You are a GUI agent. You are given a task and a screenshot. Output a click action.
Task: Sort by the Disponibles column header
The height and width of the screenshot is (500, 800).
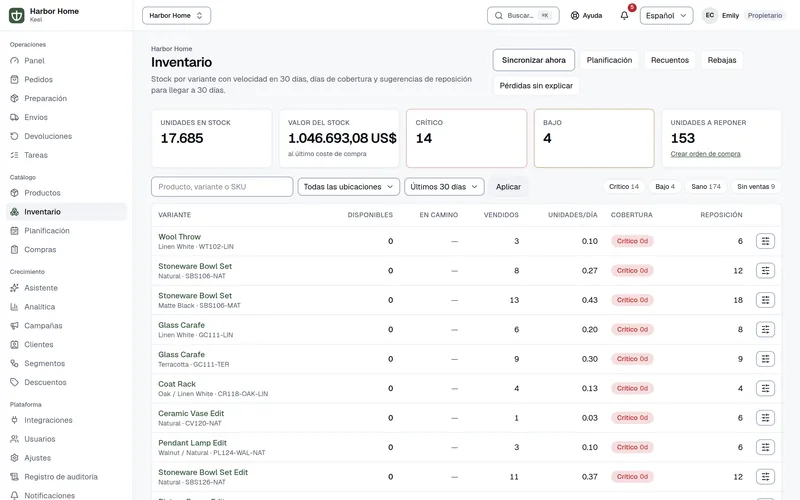(x=370, y=215)
